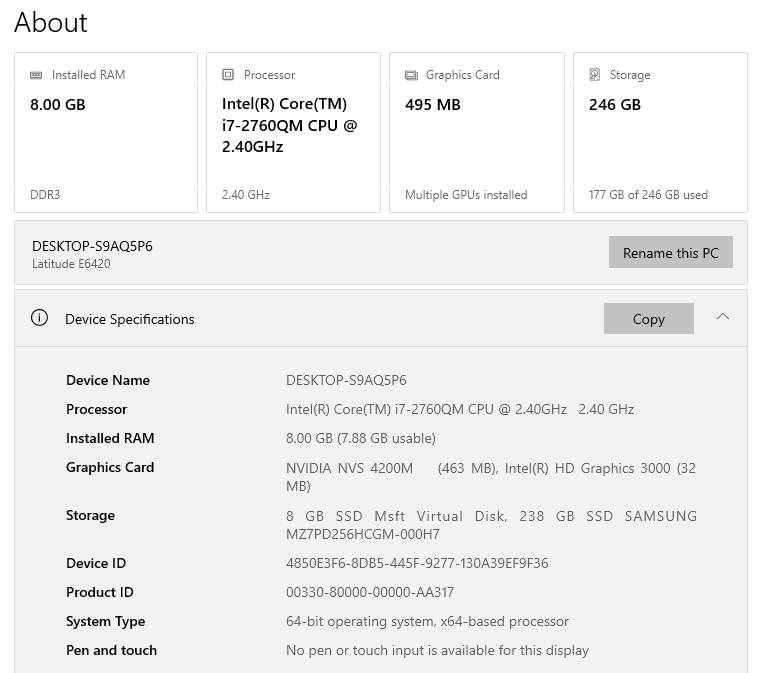Click the Storage drive icon
The image size is (757, 673).
tap(594, 75)
